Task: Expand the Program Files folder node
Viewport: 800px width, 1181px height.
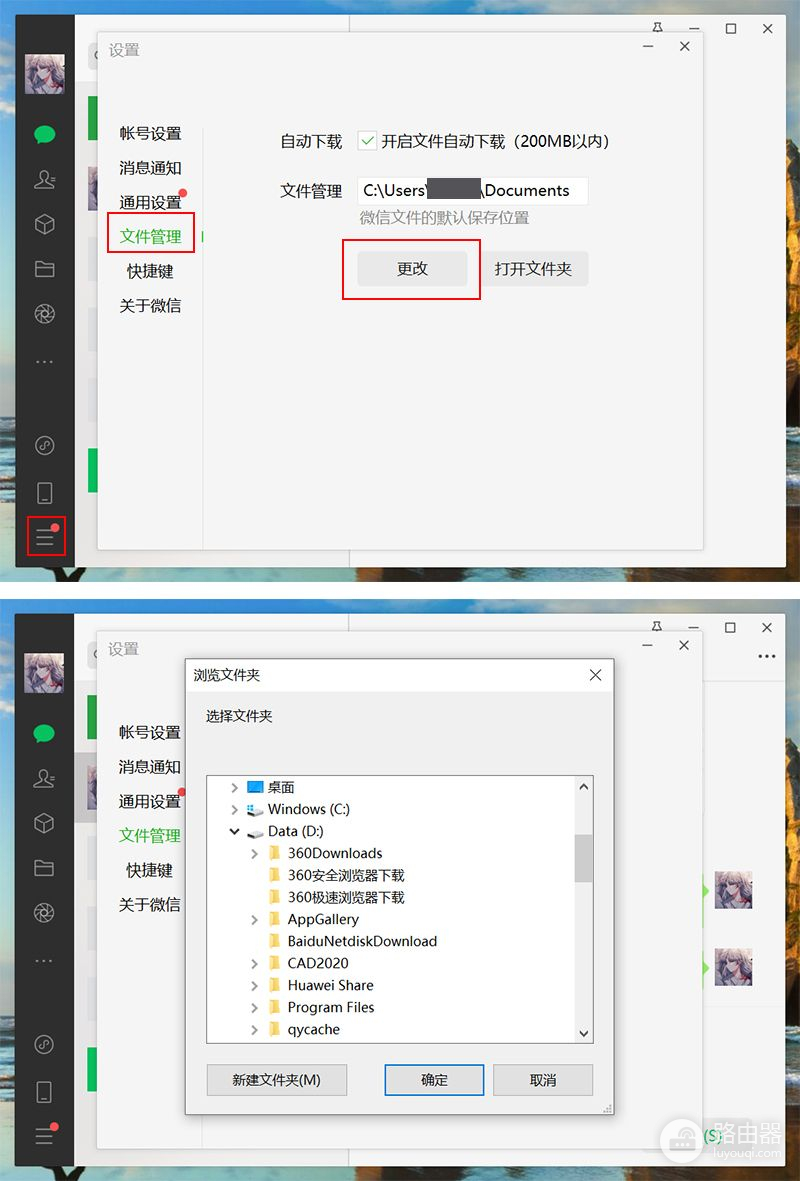Action: tap(255, 1008)
